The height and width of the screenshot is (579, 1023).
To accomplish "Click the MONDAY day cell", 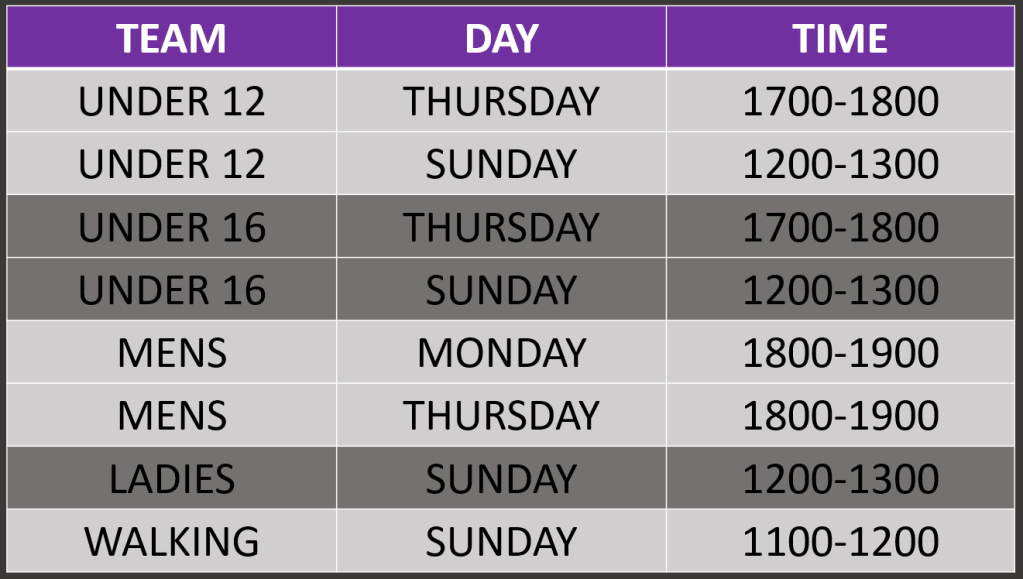I will coord(501,353).
